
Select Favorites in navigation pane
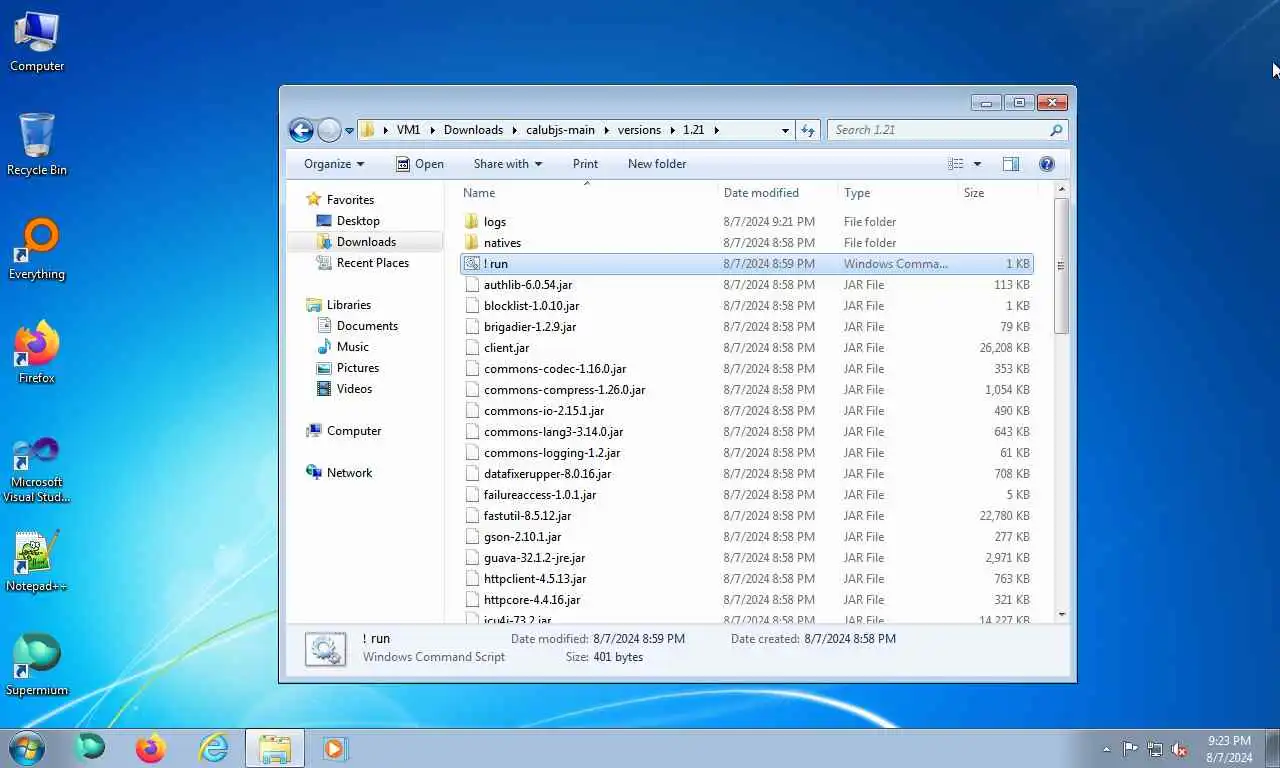350,200
